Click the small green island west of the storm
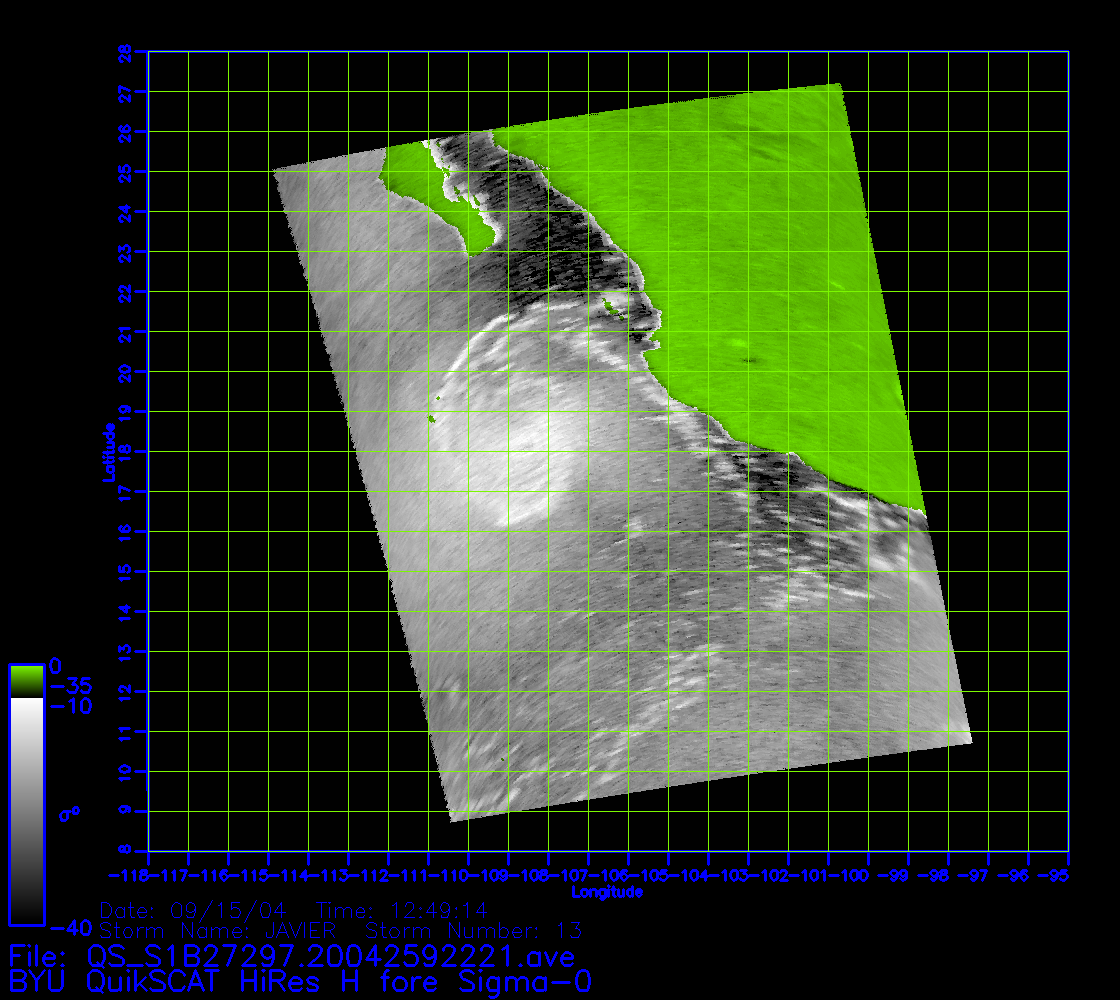Screen dimensions: 1120x1000 click(432, 418)
